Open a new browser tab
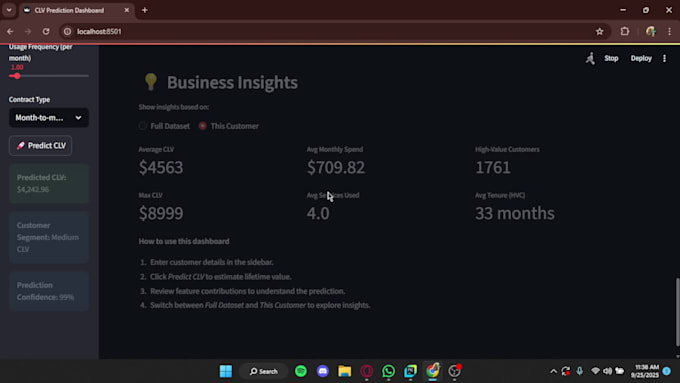 [144, 10]
